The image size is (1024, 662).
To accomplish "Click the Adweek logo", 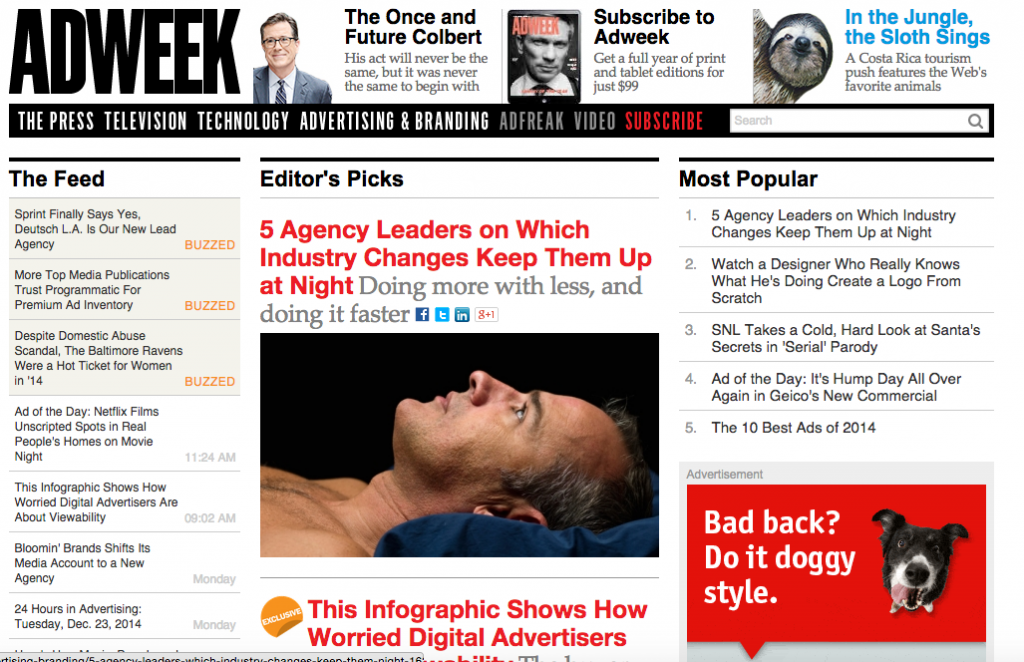I will coord(125,52).
